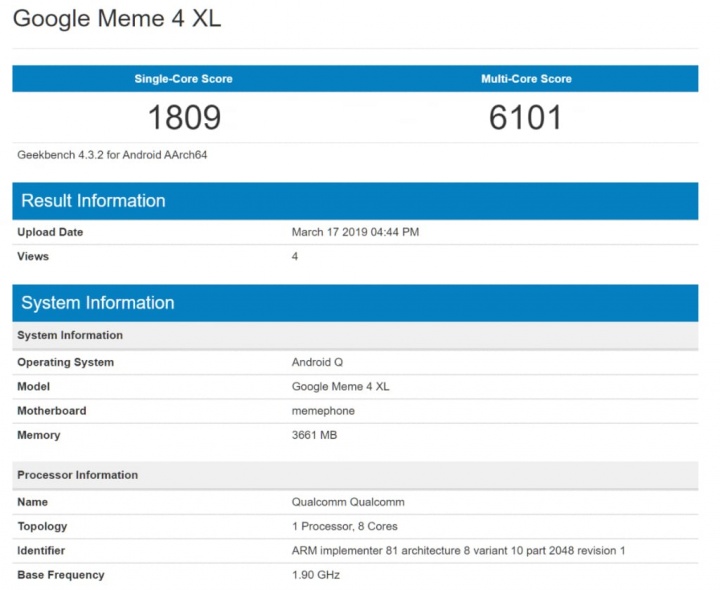
Task: Click the multi-core score value 6101
Action: coord(526,117)
